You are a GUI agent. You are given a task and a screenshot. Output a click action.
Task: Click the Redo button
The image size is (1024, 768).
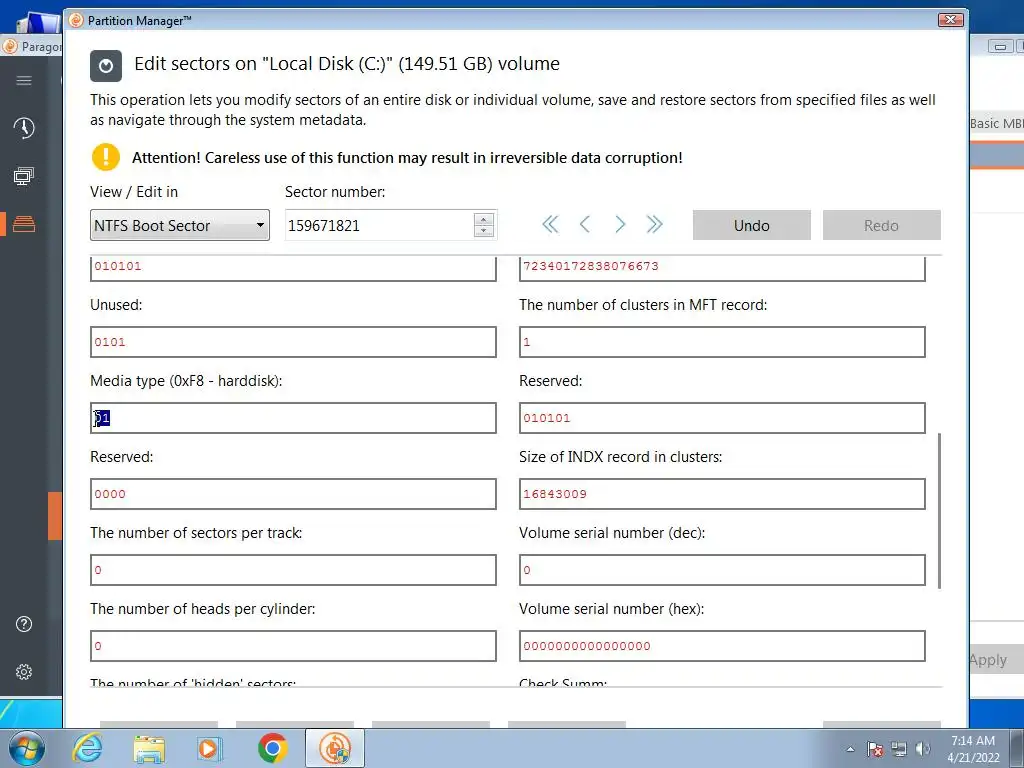882,225
